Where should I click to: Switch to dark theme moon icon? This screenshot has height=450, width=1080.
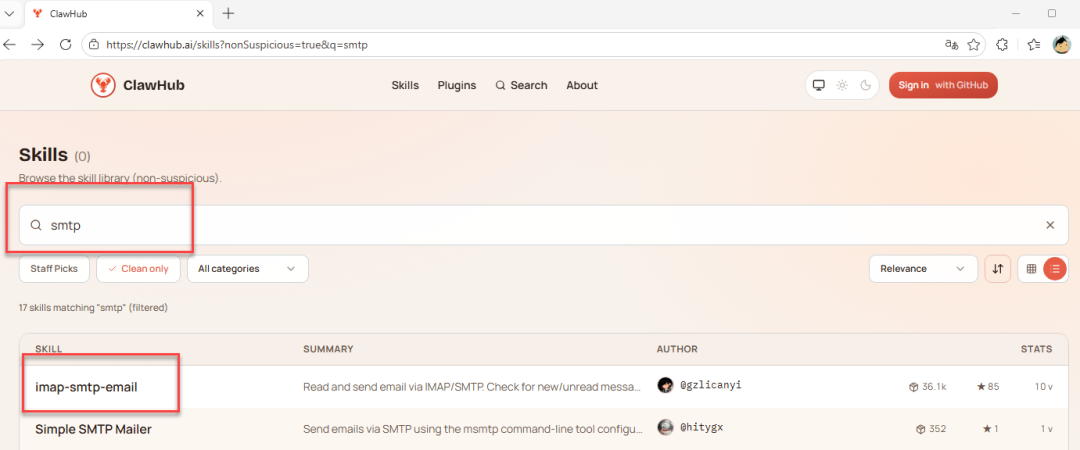tap(866, 85)
